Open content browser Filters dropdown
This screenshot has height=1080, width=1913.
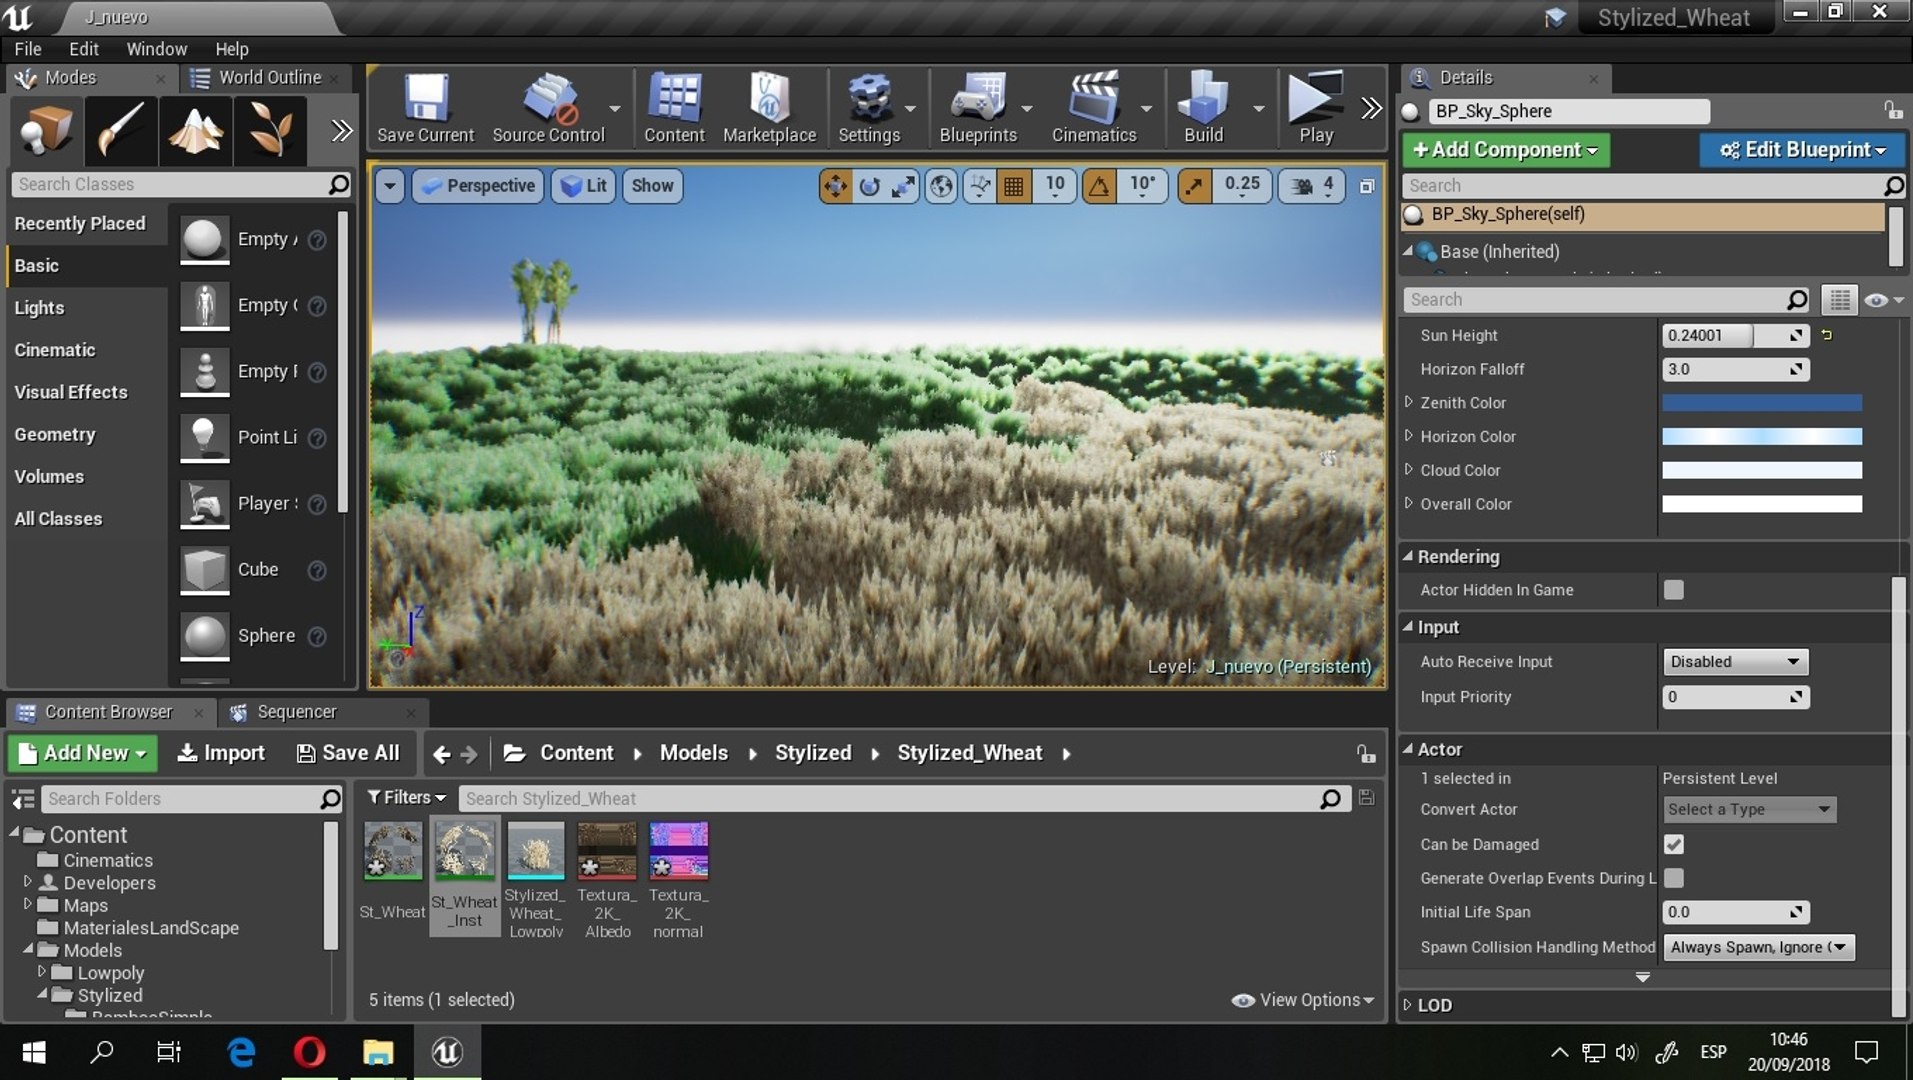[x=406, y=797]
